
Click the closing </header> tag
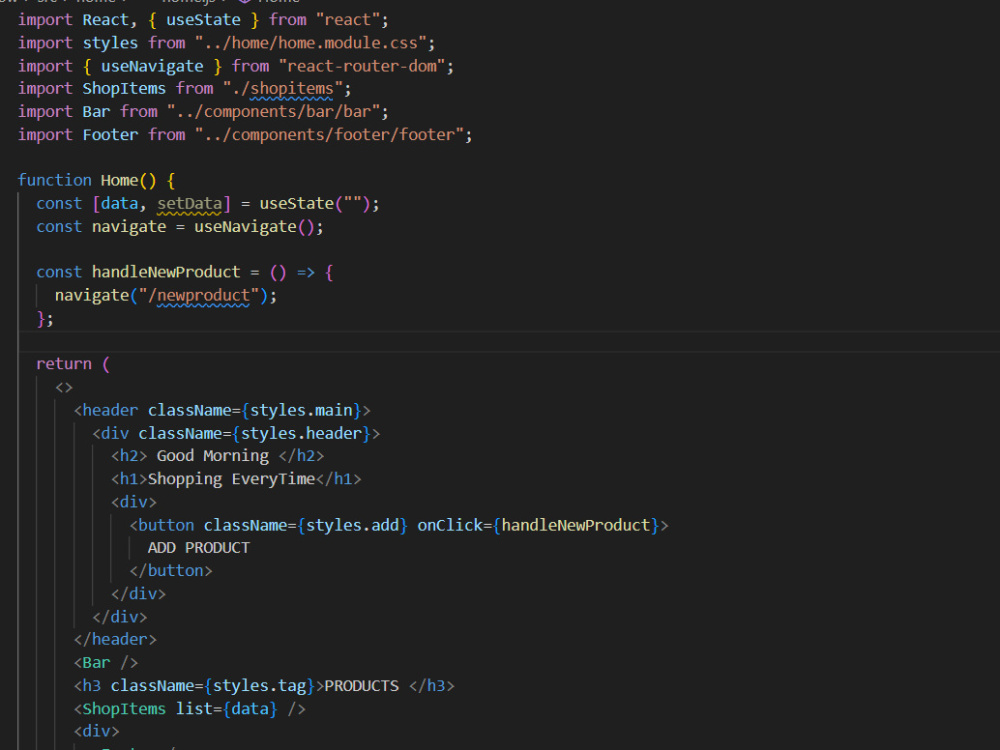click(115, 640)
